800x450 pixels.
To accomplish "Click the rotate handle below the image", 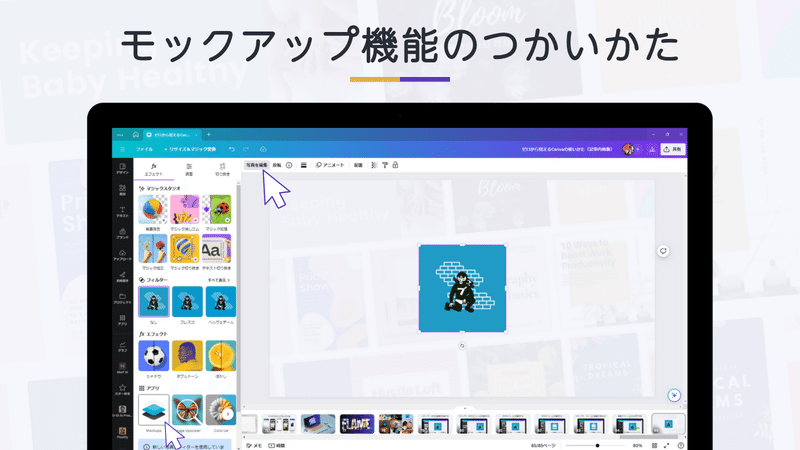I will pyautogui.click(x=462, y=346).
